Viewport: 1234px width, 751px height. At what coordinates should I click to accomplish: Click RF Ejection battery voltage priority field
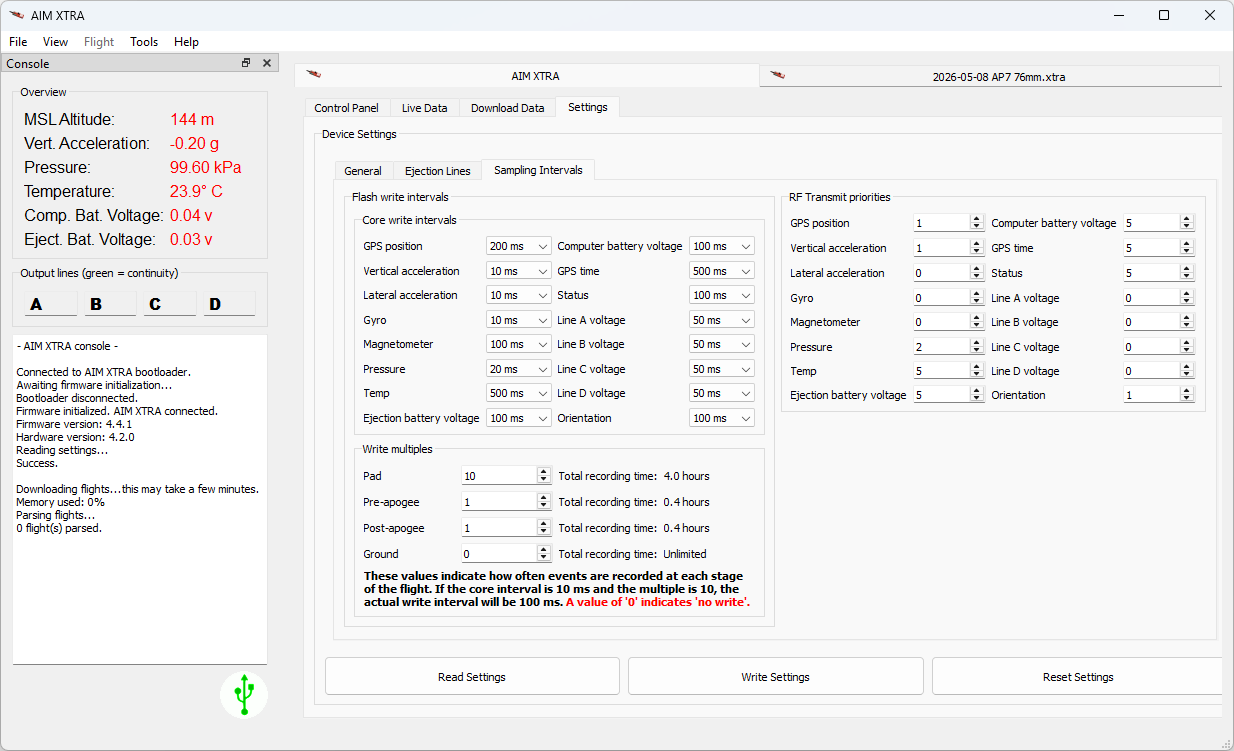click(948, 395)
